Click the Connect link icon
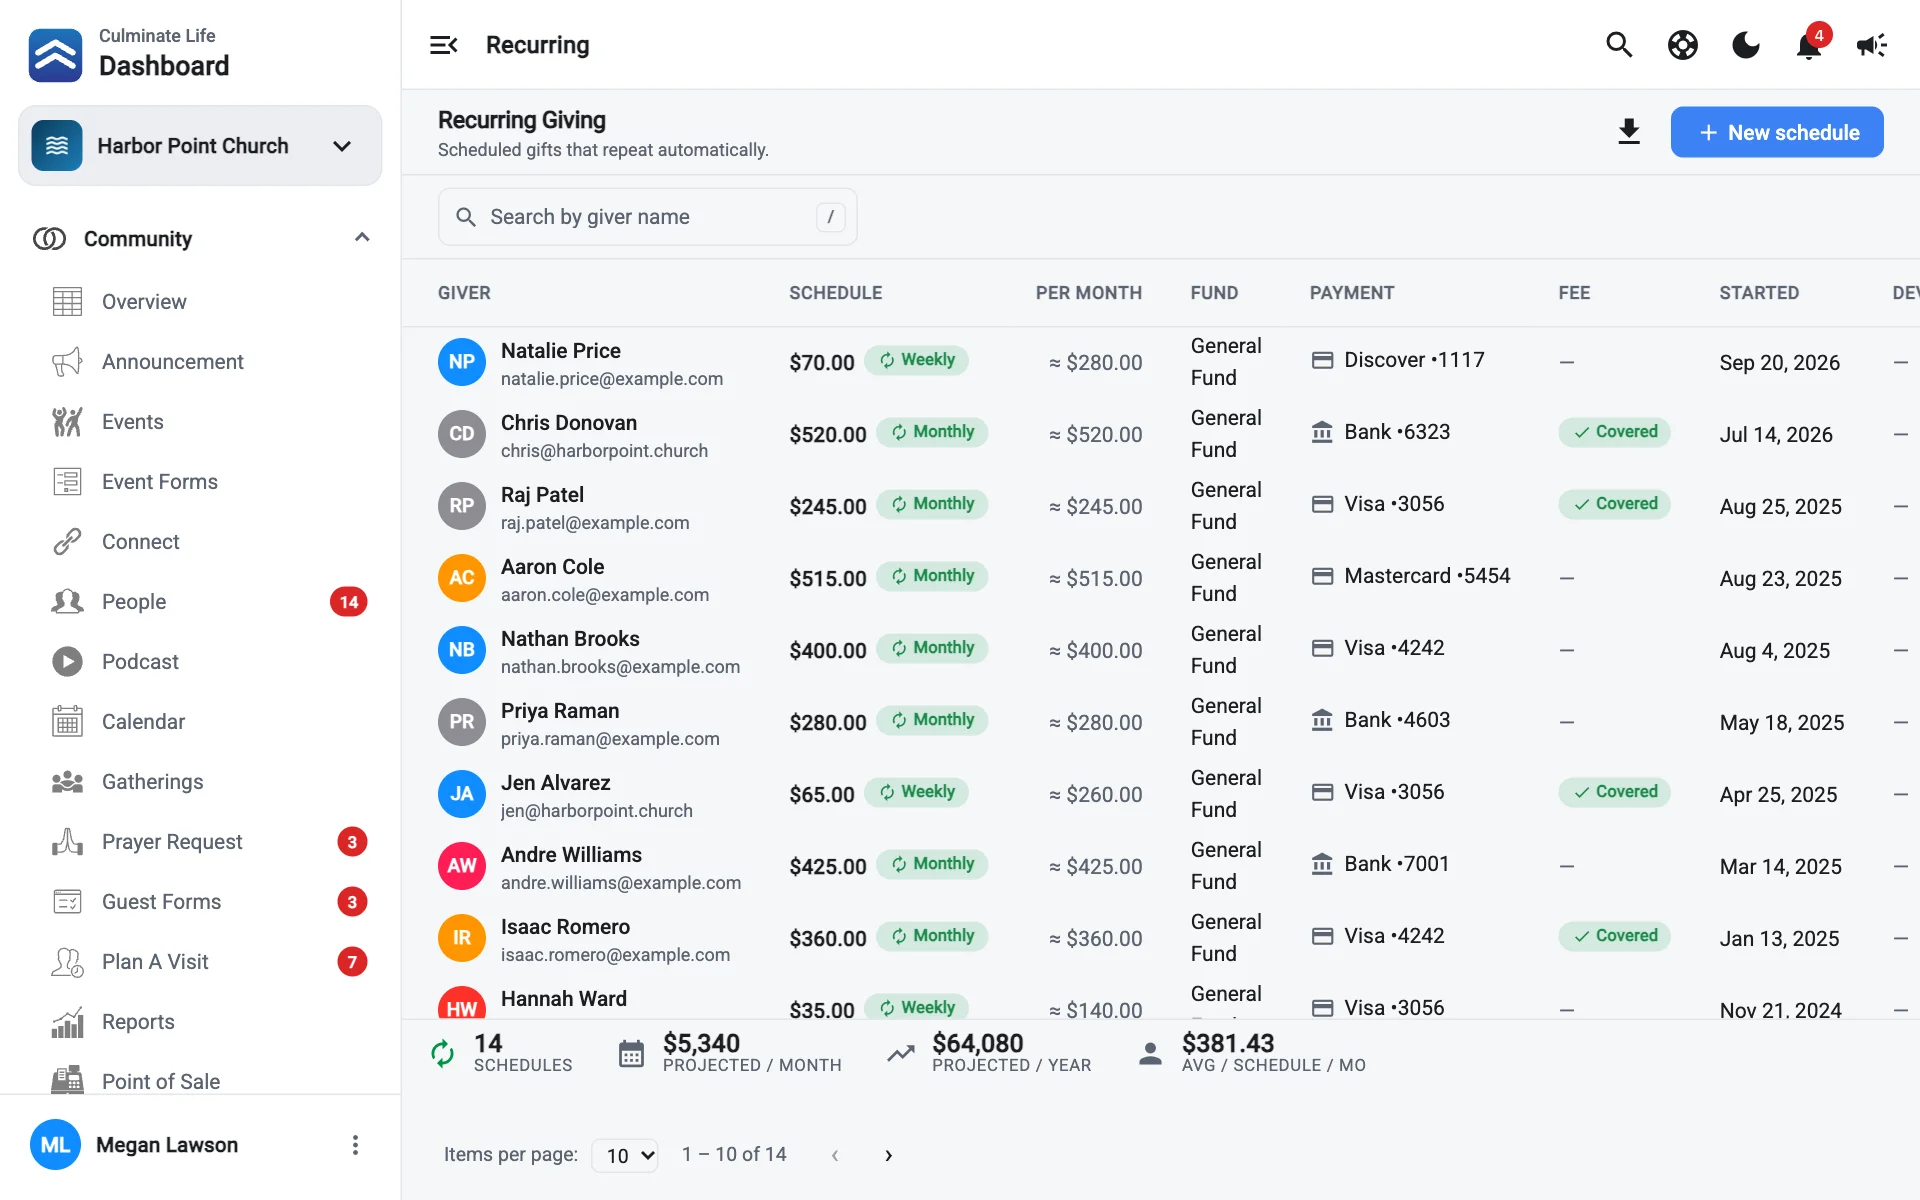The height and width of the screenshot is (1200, 1920). point(67,542)
